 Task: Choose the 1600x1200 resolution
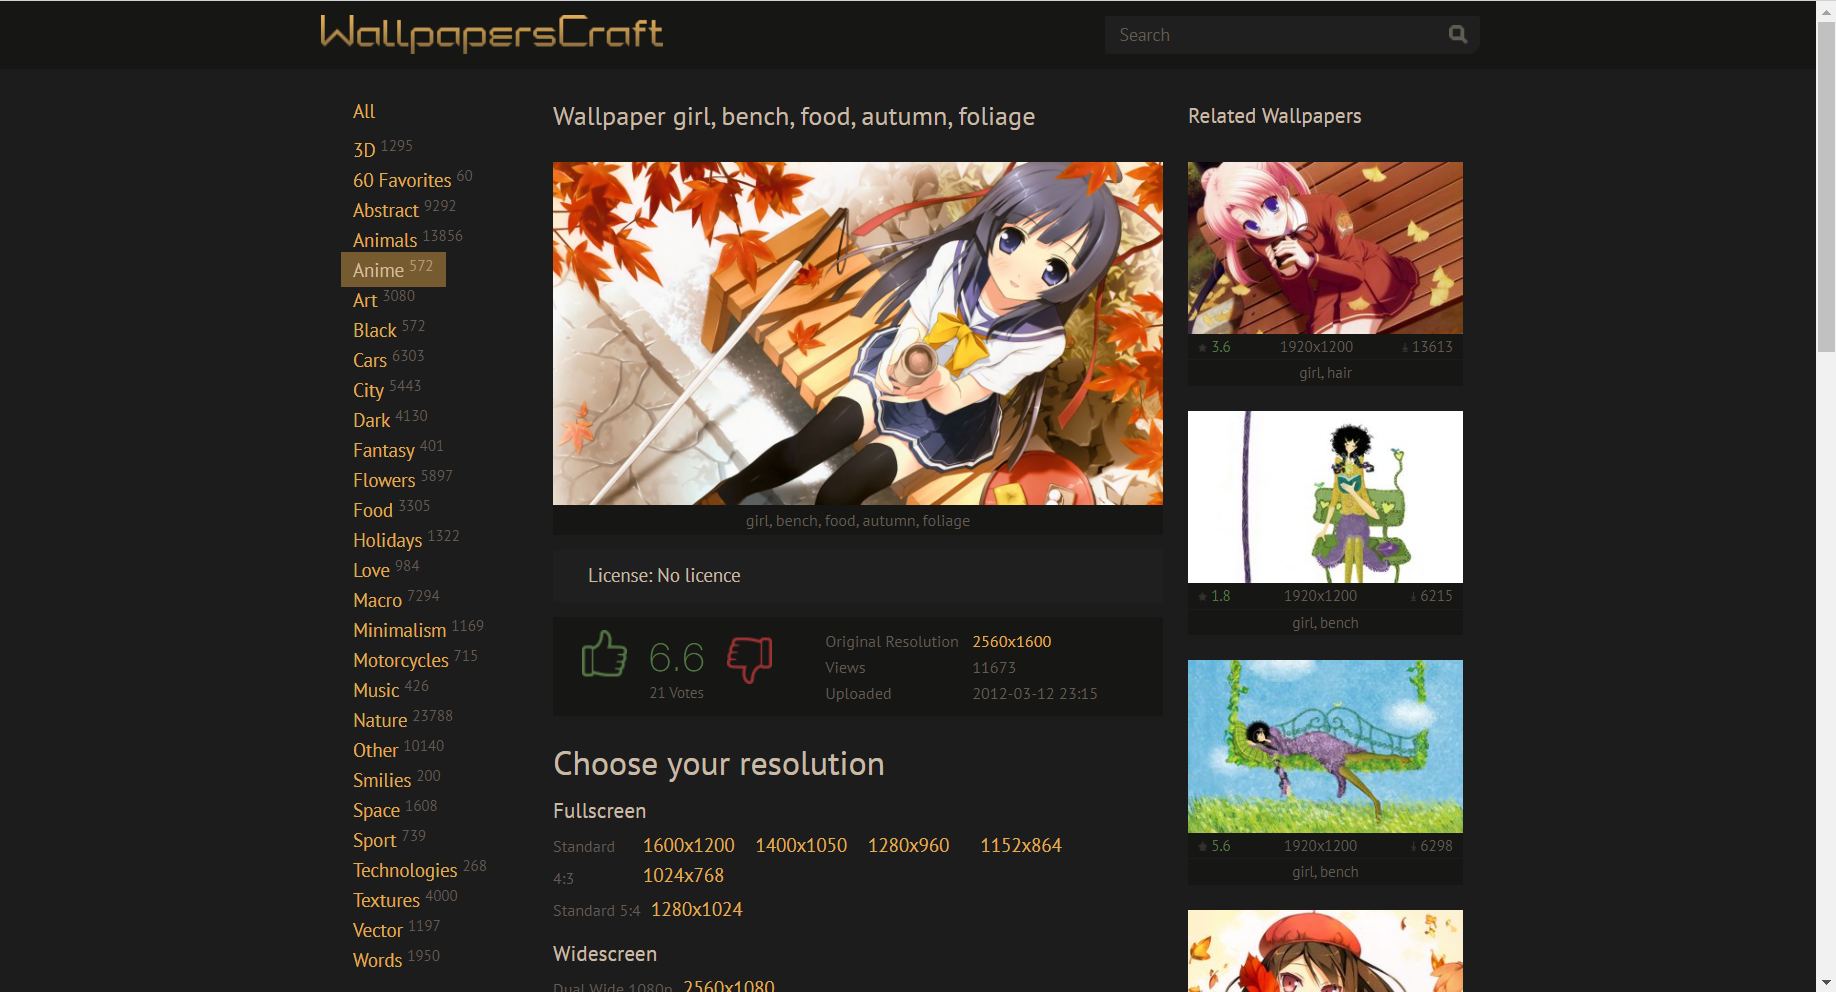click(x=689, y=845)
